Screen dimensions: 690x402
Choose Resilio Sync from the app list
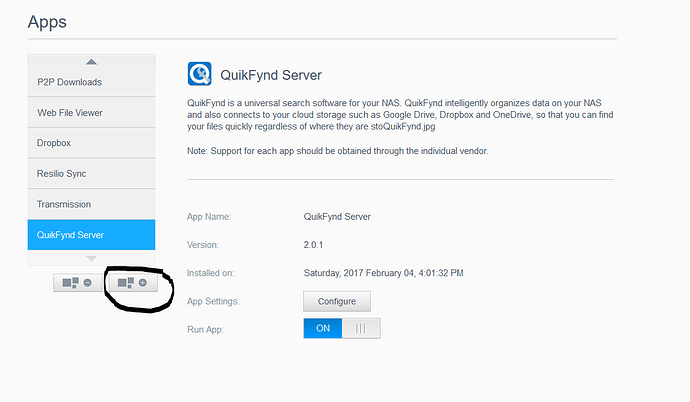[x=91, y=174]
